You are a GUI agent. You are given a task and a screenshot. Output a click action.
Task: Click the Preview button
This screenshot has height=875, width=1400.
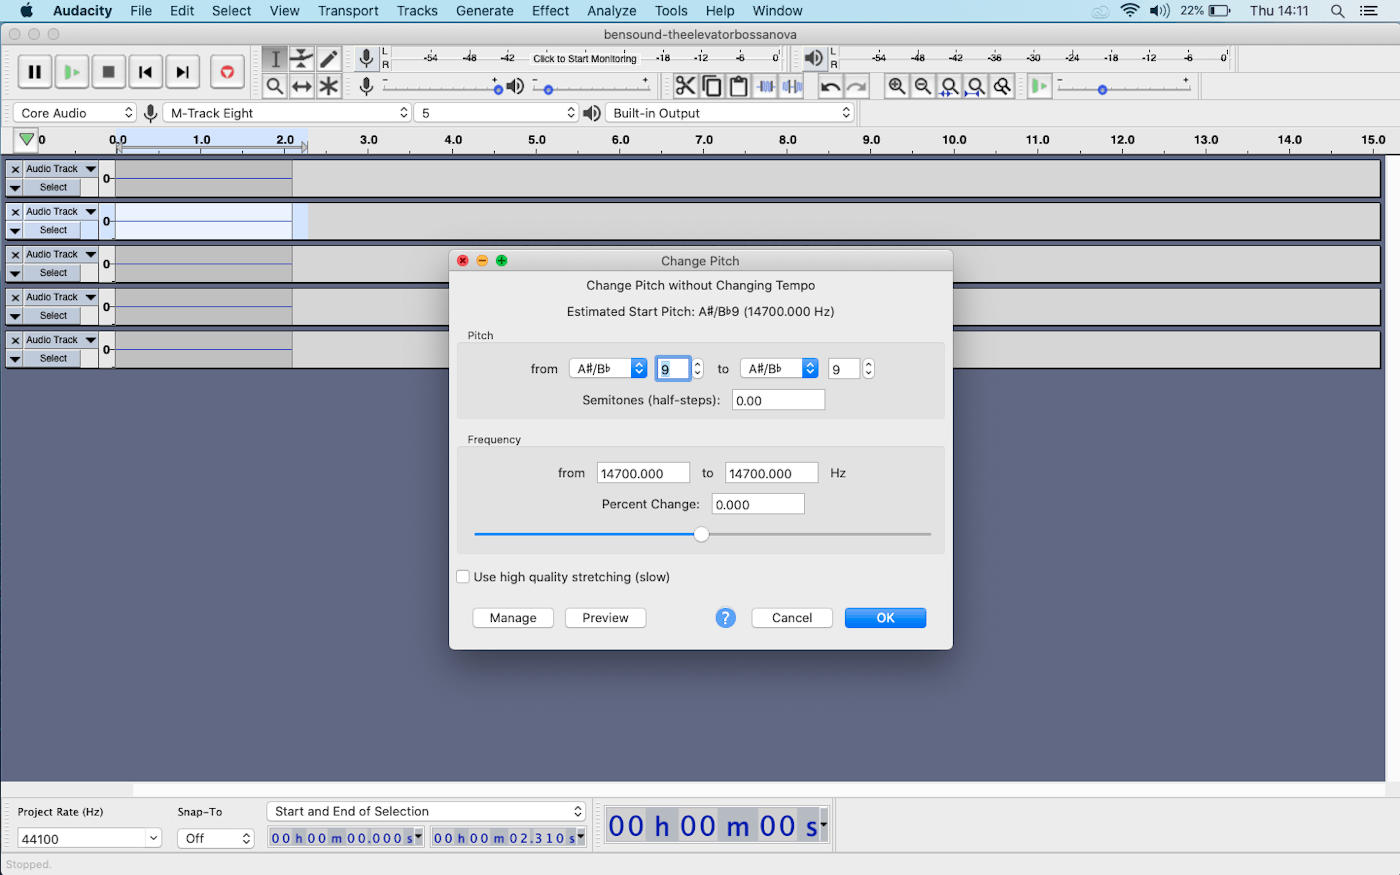605,618
